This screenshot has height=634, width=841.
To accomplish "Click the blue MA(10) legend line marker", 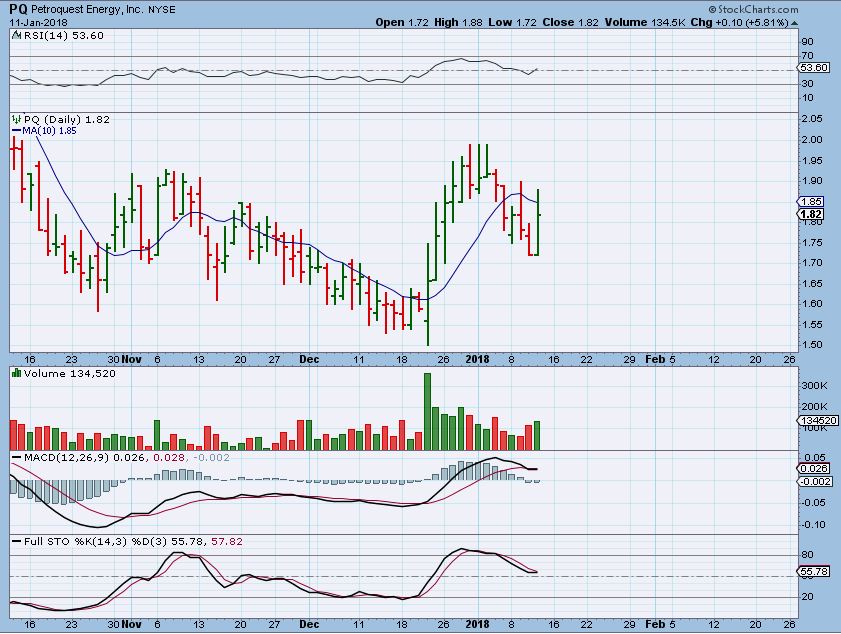I will [x=15, y=130].
